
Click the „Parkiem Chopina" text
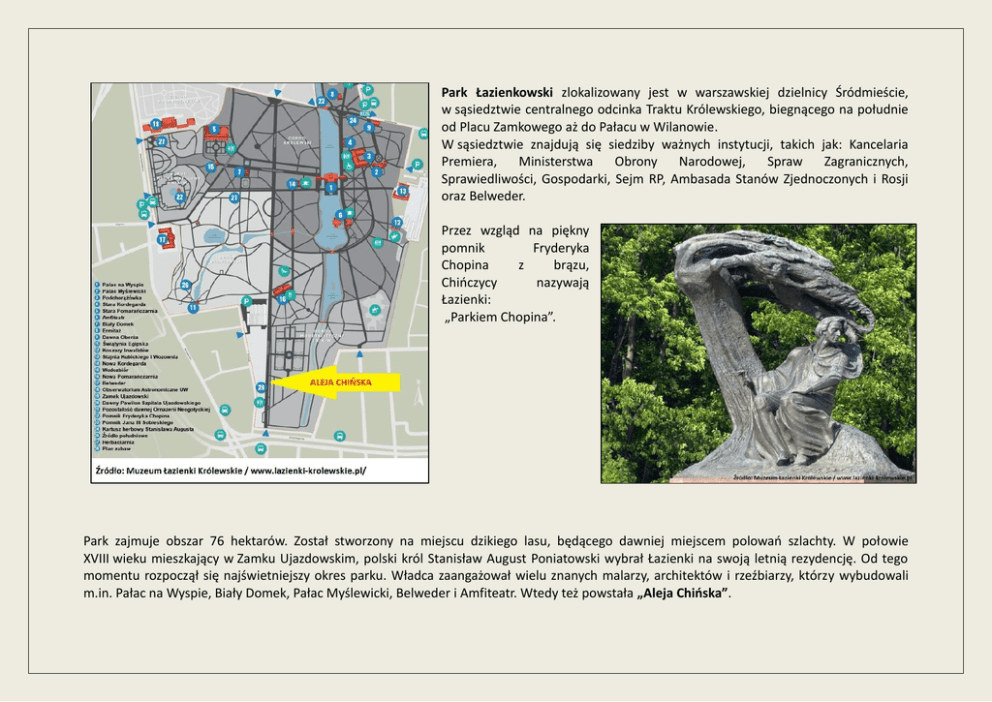tap(499, 317)
